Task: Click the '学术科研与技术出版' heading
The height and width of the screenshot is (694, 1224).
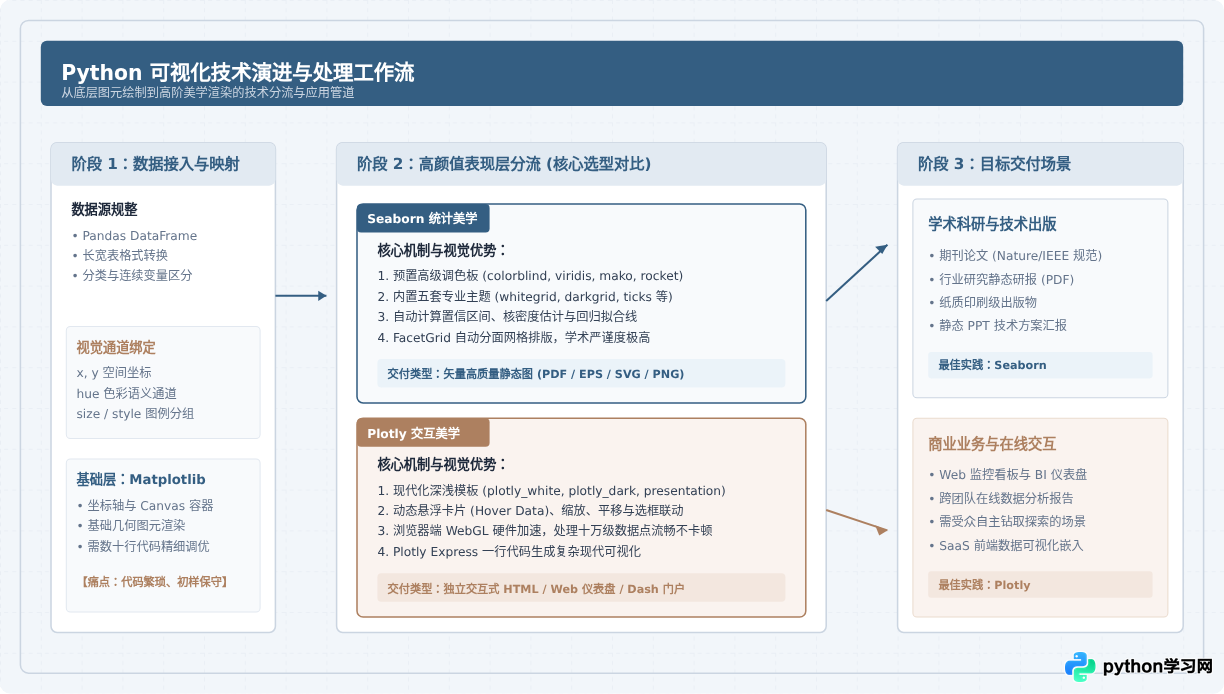Action: click(992, 224)
